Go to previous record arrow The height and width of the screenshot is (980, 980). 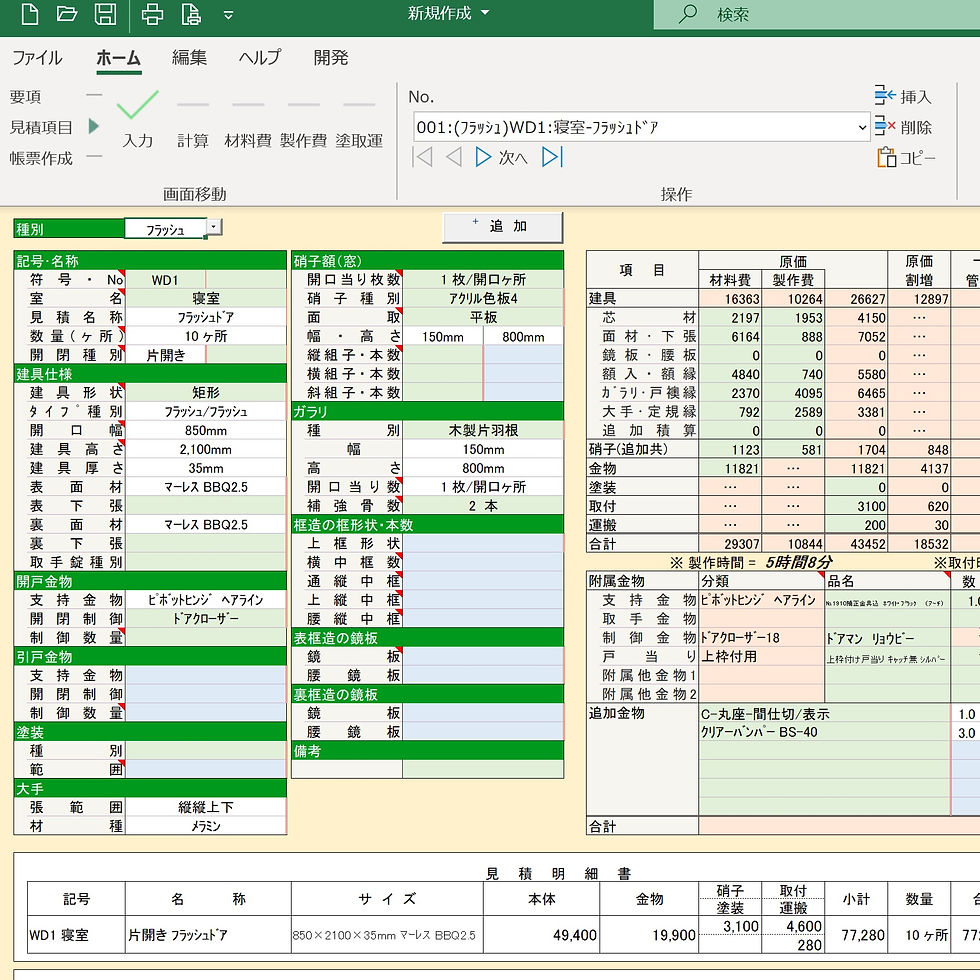click(x=454, y=157)
